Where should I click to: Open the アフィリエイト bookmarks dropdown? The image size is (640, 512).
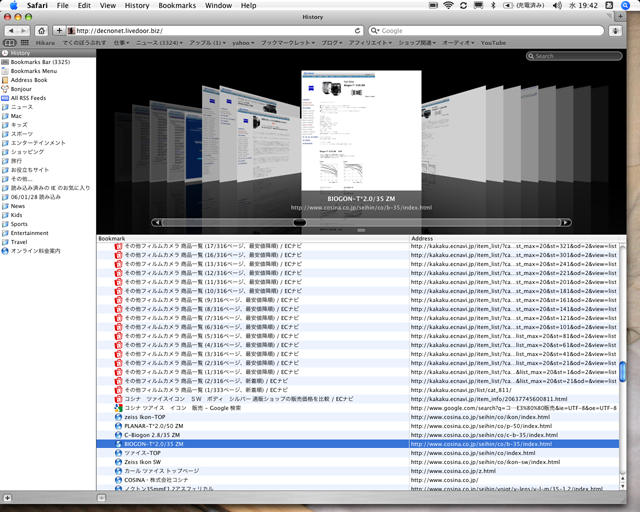370,42
